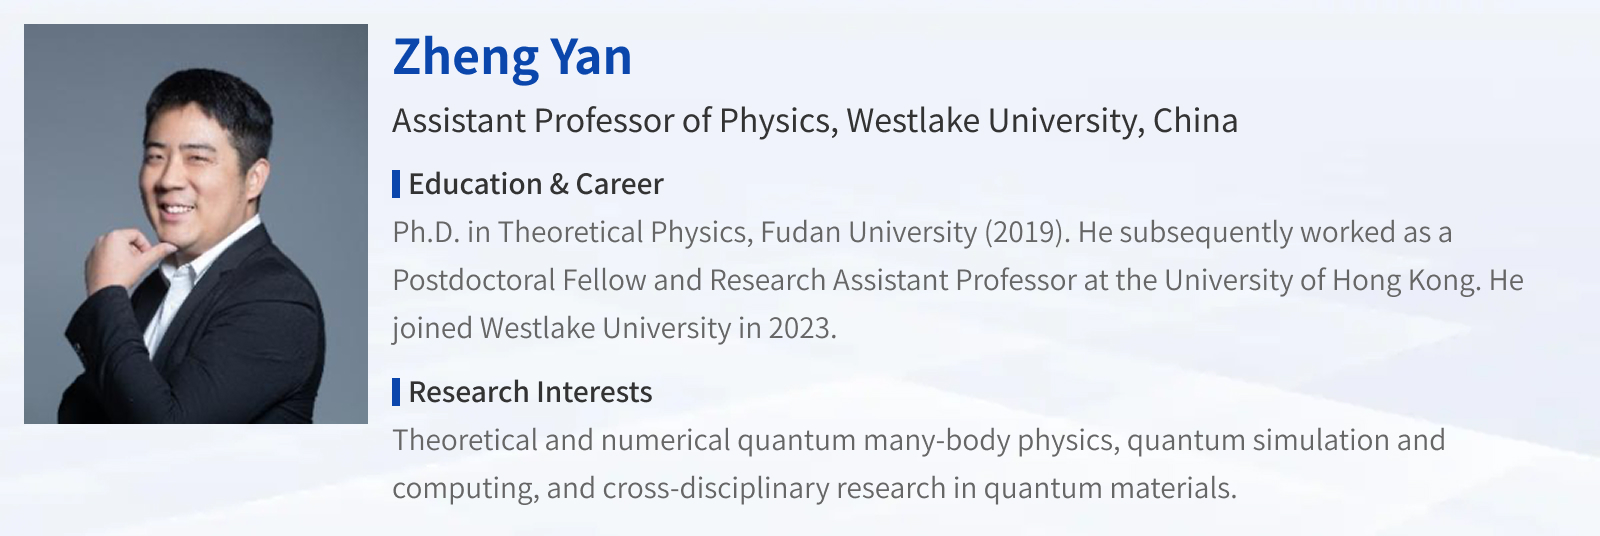Click the phrase "quantum many-body physics"
Image resolution: width=1600 pixels, height=536 pixels.
927,440
